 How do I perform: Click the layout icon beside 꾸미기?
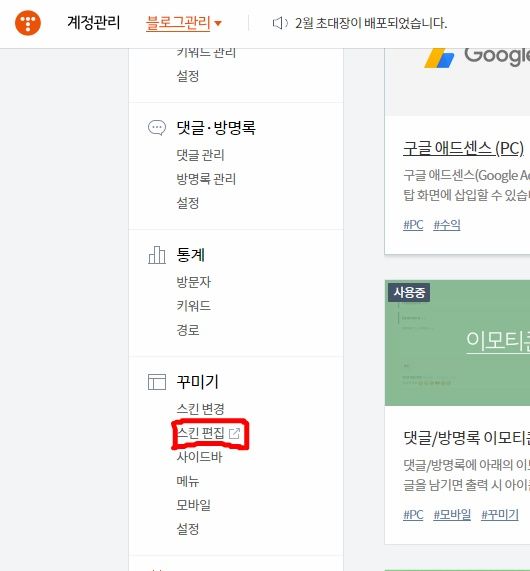157,382
